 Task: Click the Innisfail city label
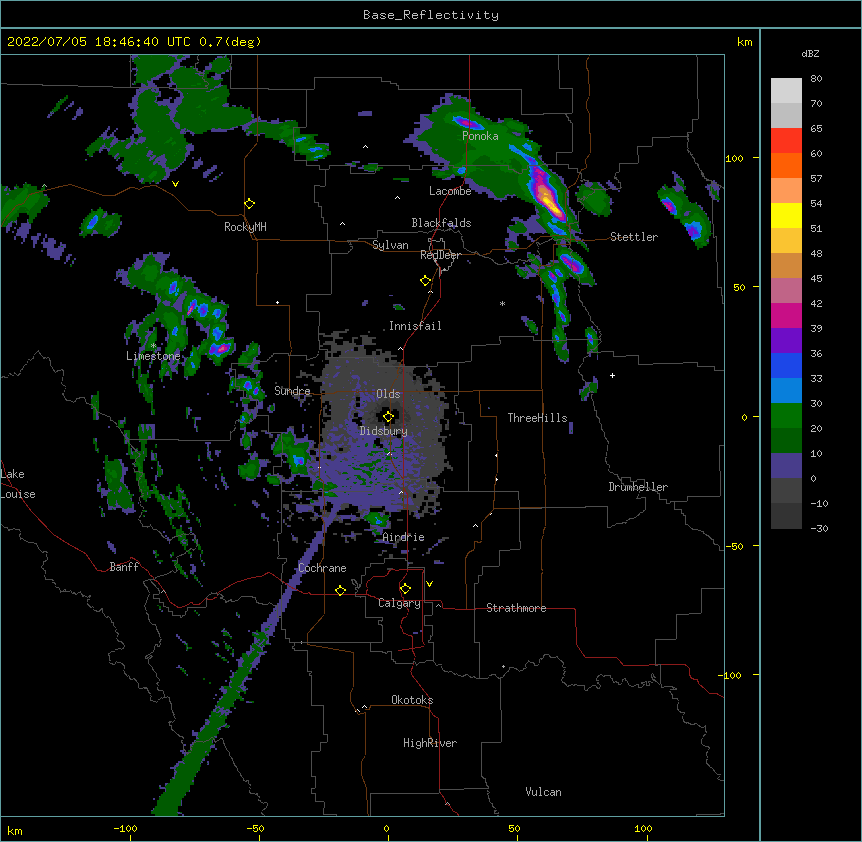(x=415, y=326)
